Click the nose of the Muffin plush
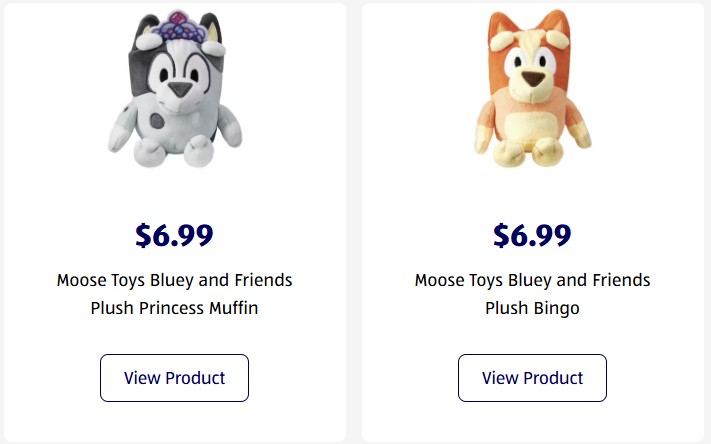The width and height of the screenshot is (711, 444). [178, 92]
